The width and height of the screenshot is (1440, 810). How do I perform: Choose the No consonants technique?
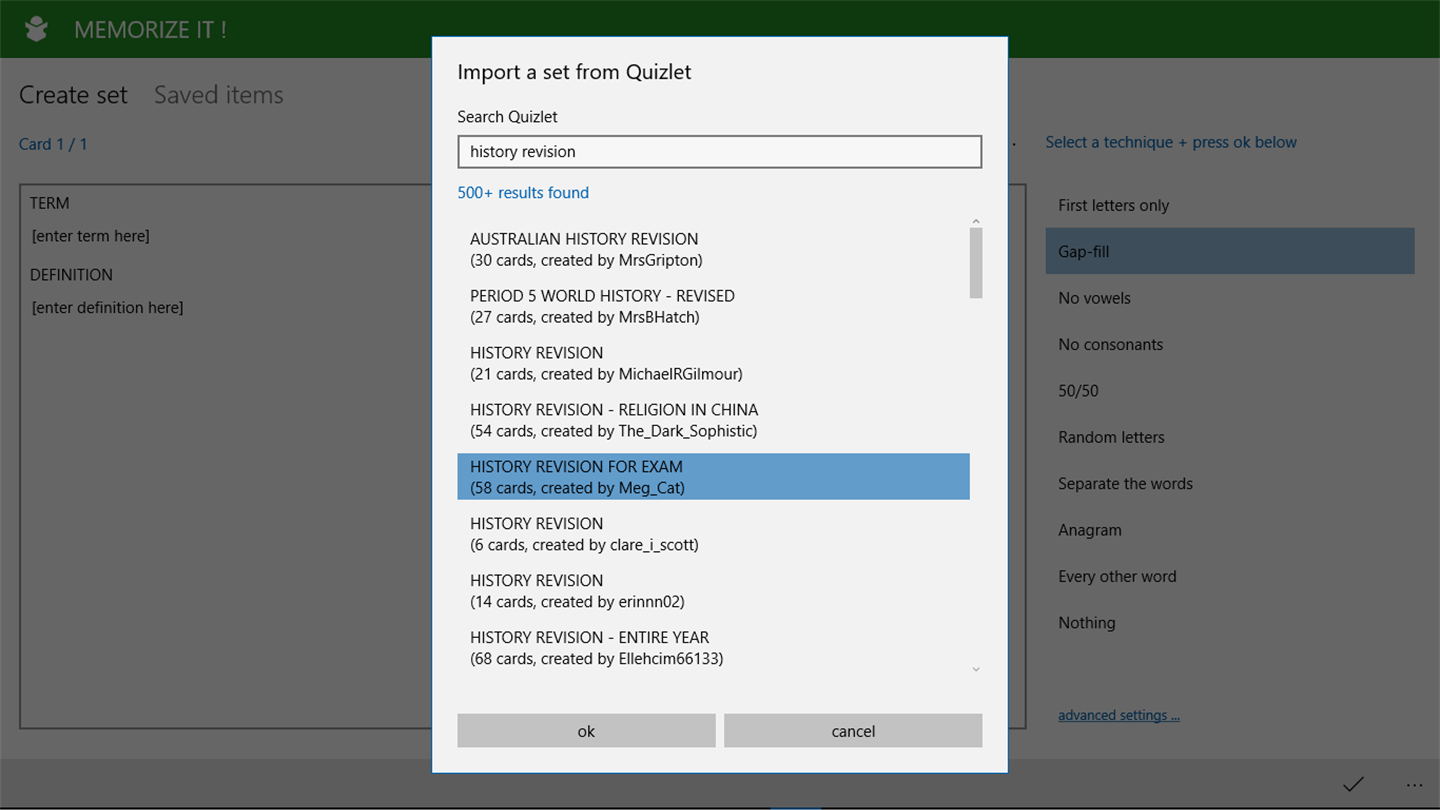[x=1230, y=344]
